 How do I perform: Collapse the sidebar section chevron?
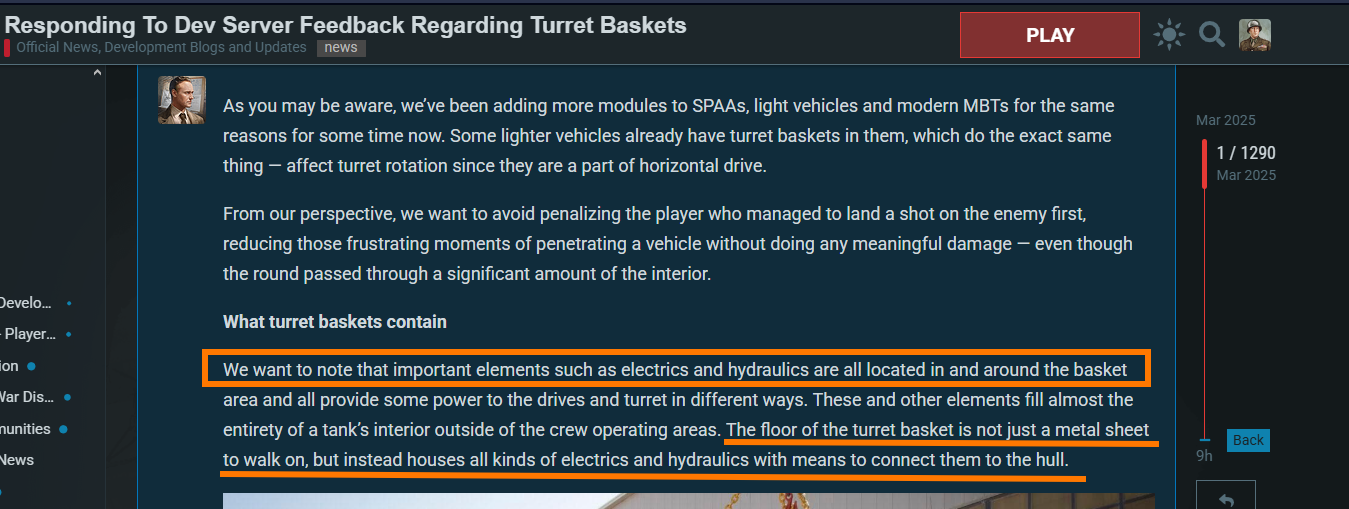click(x=97, y=72)
